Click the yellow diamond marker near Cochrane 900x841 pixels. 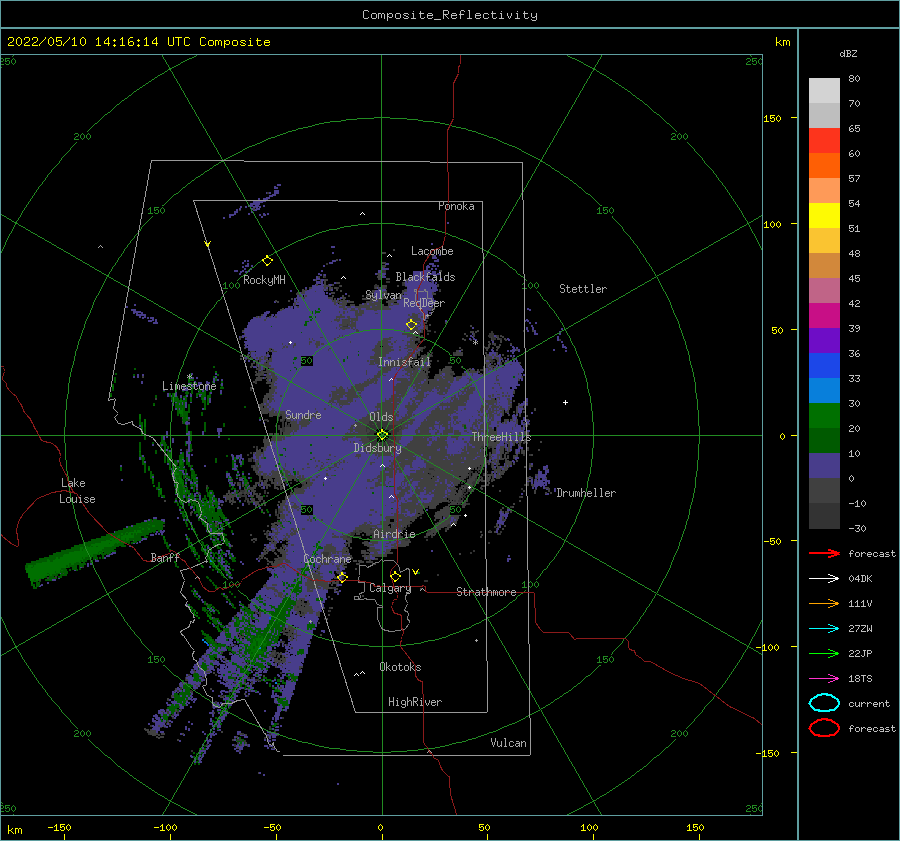[342, 577]
